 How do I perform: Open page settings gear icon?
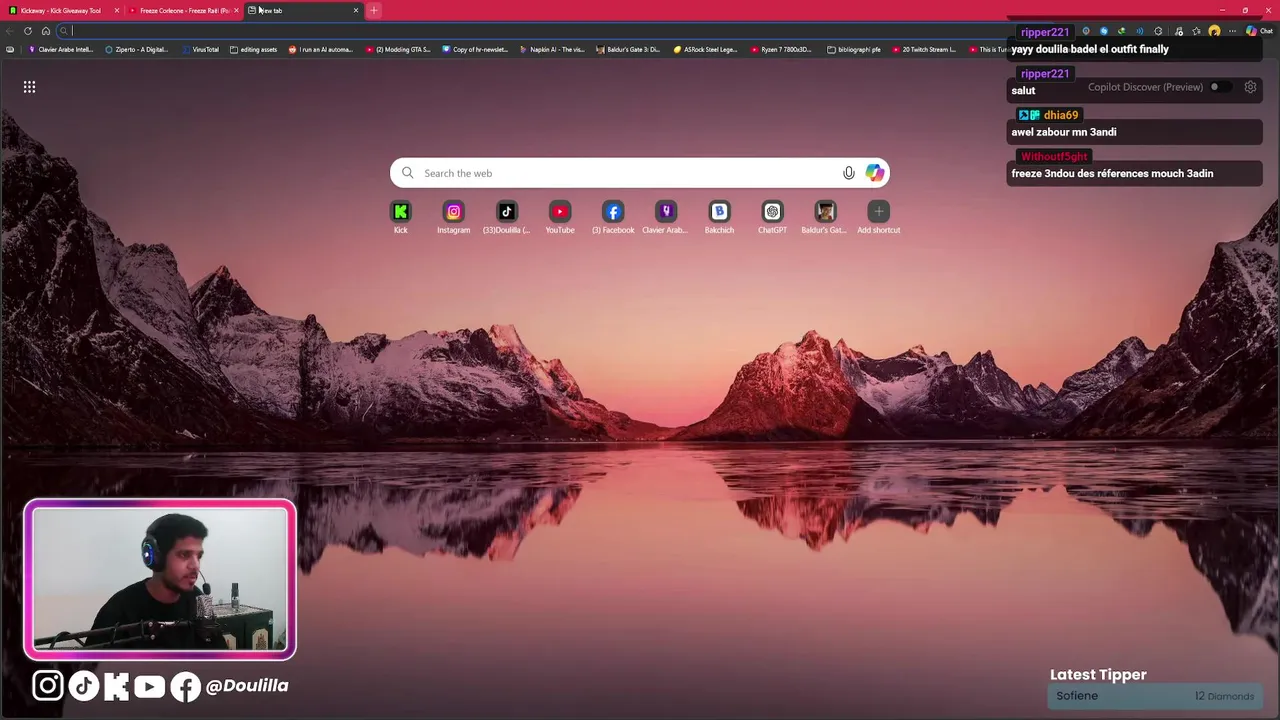click(x=1250, y=87)
